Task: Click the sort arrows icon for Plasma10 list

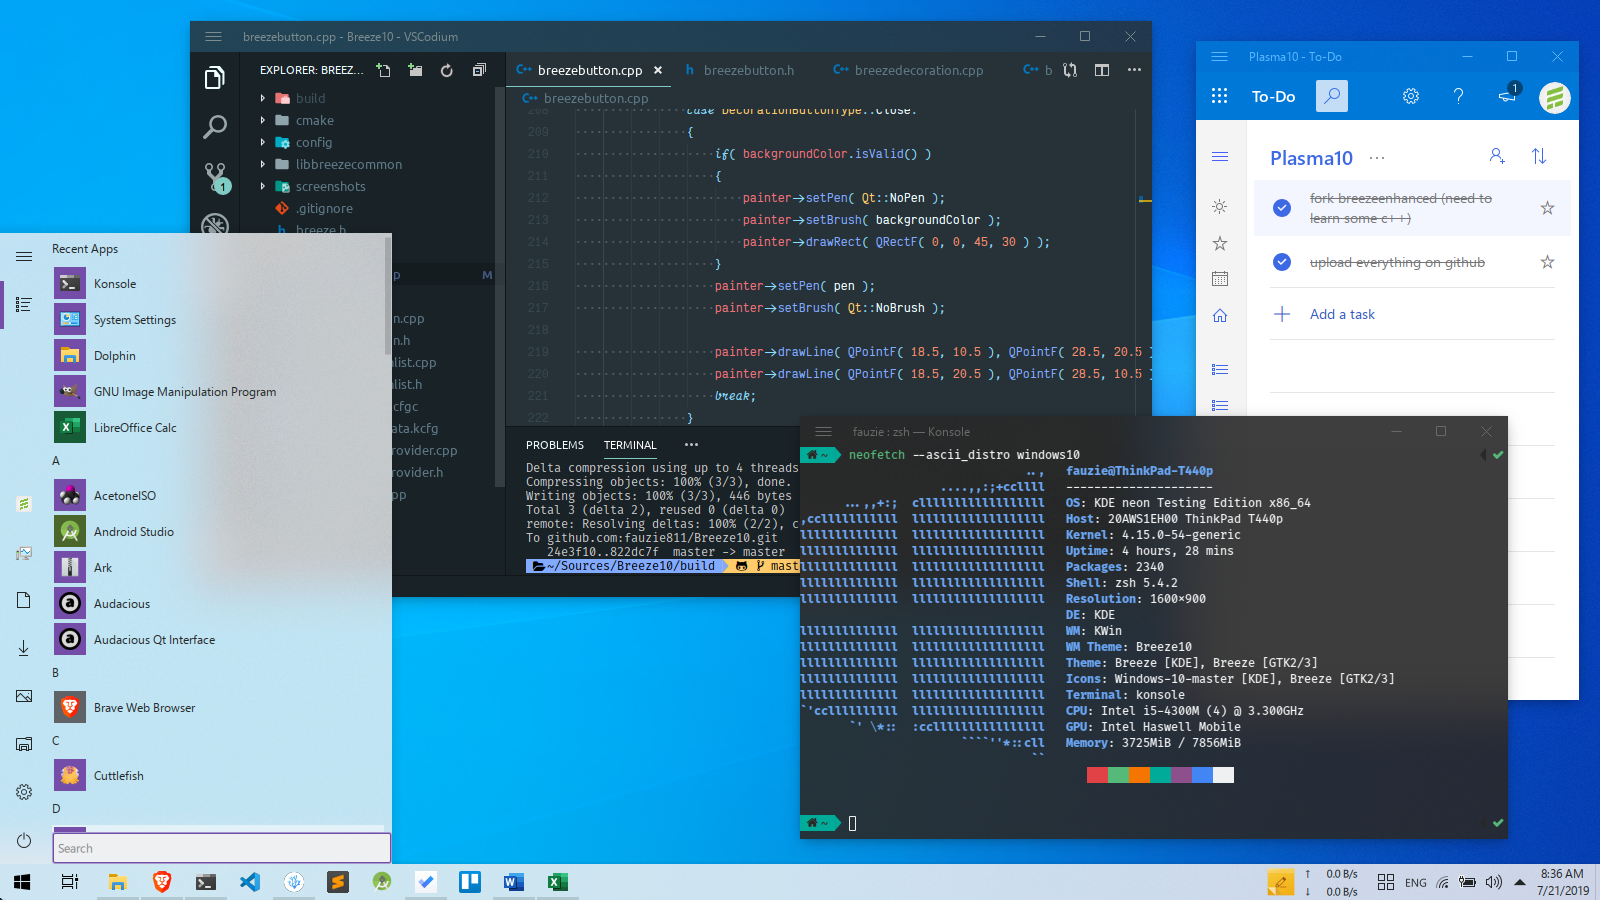Action: [x=1539, y=156]
